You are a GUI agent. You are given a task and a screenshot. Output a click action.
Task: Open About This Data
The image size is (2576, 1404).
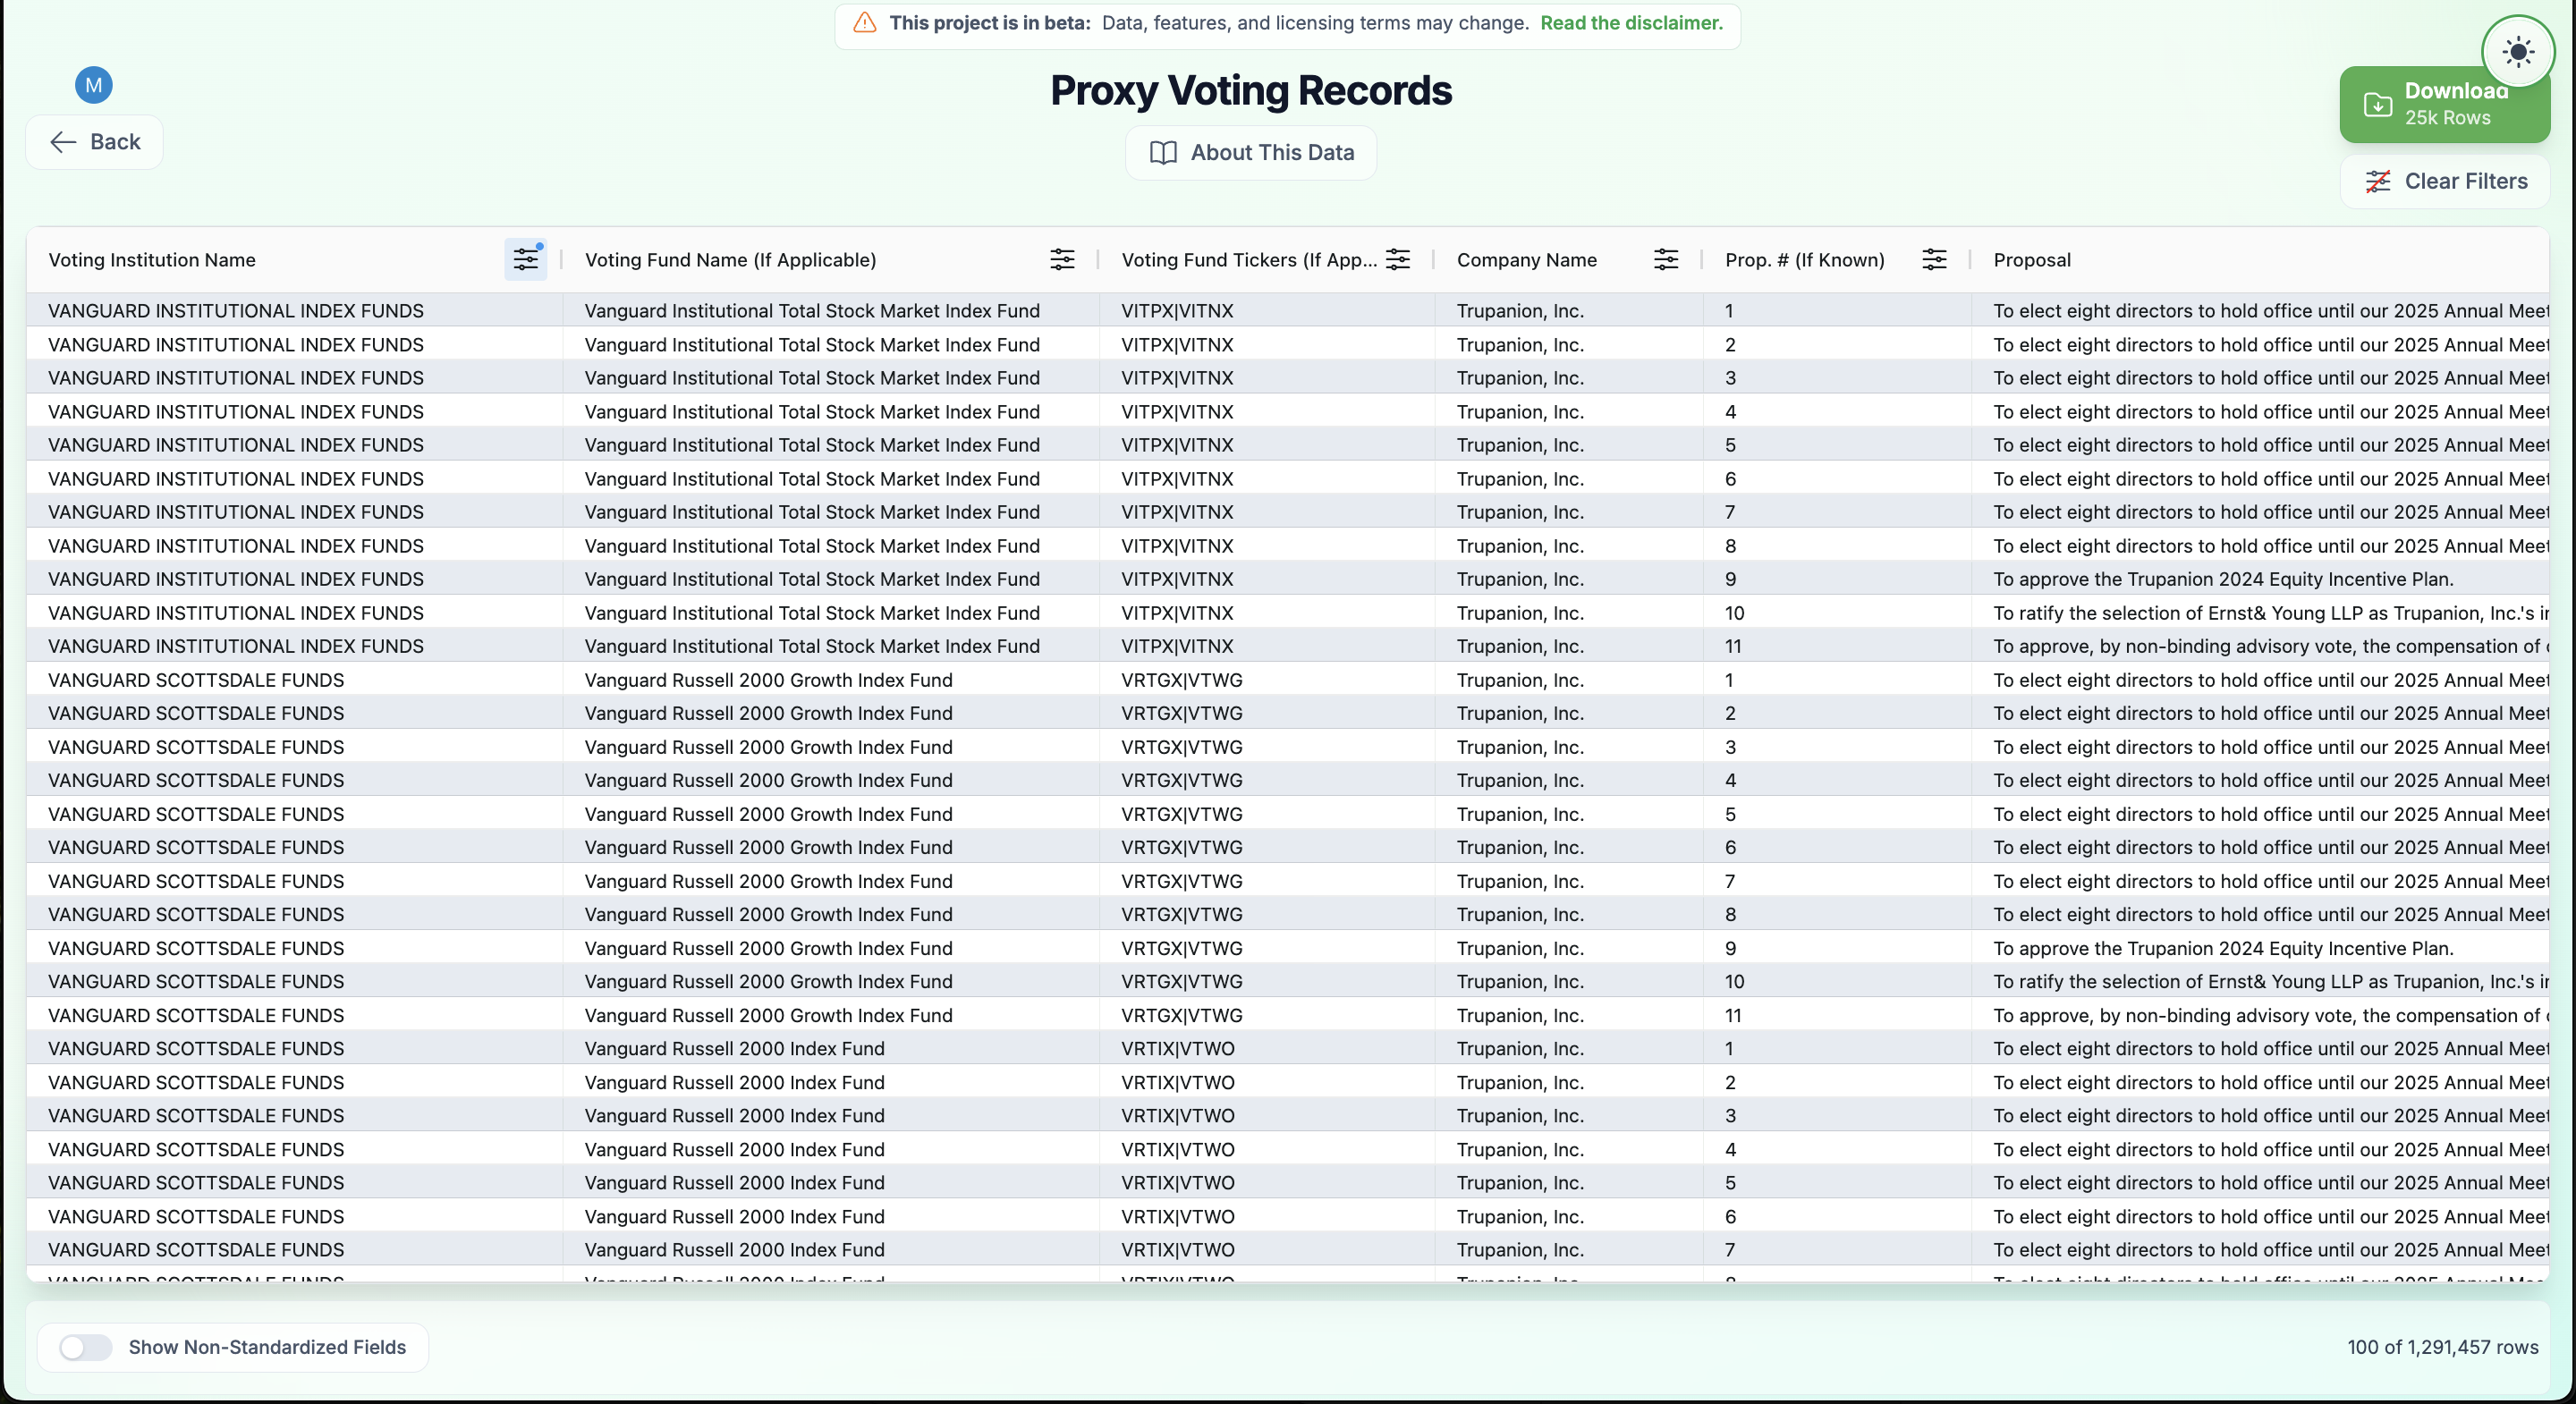(x=1251, y=153)
